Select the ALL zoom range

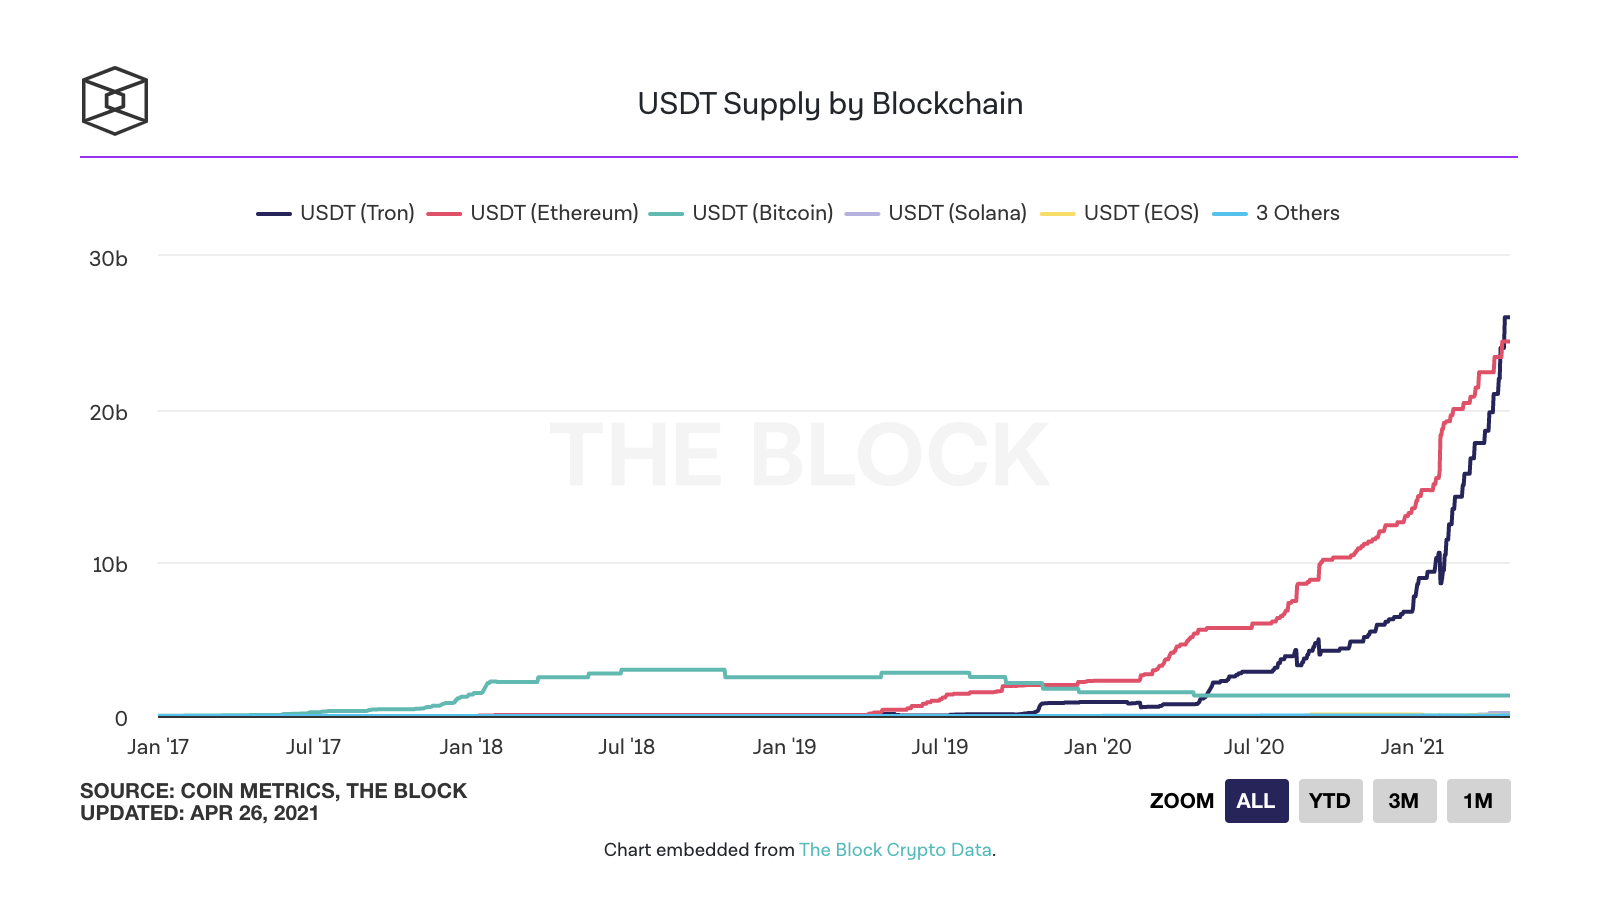pyautogui.click(x=1256, y=801)
